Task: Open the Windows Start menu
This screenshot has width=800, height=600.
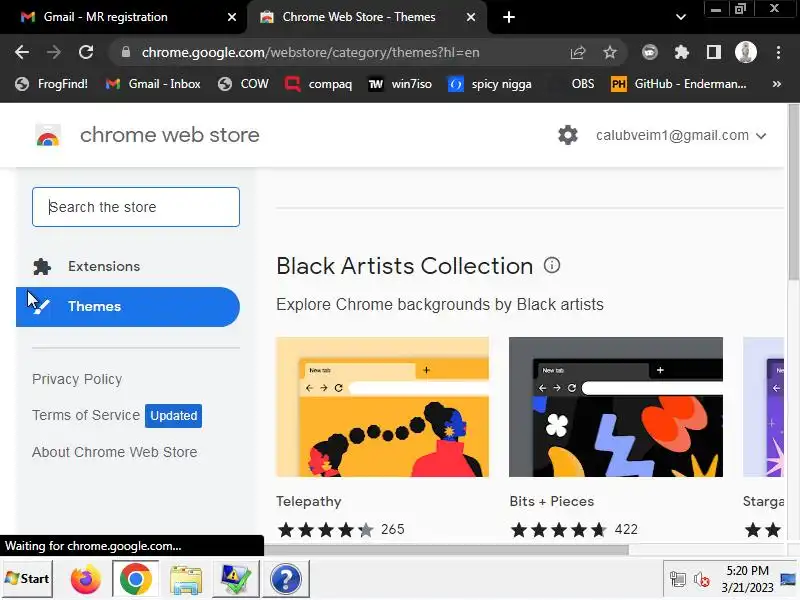Action: 27,579
